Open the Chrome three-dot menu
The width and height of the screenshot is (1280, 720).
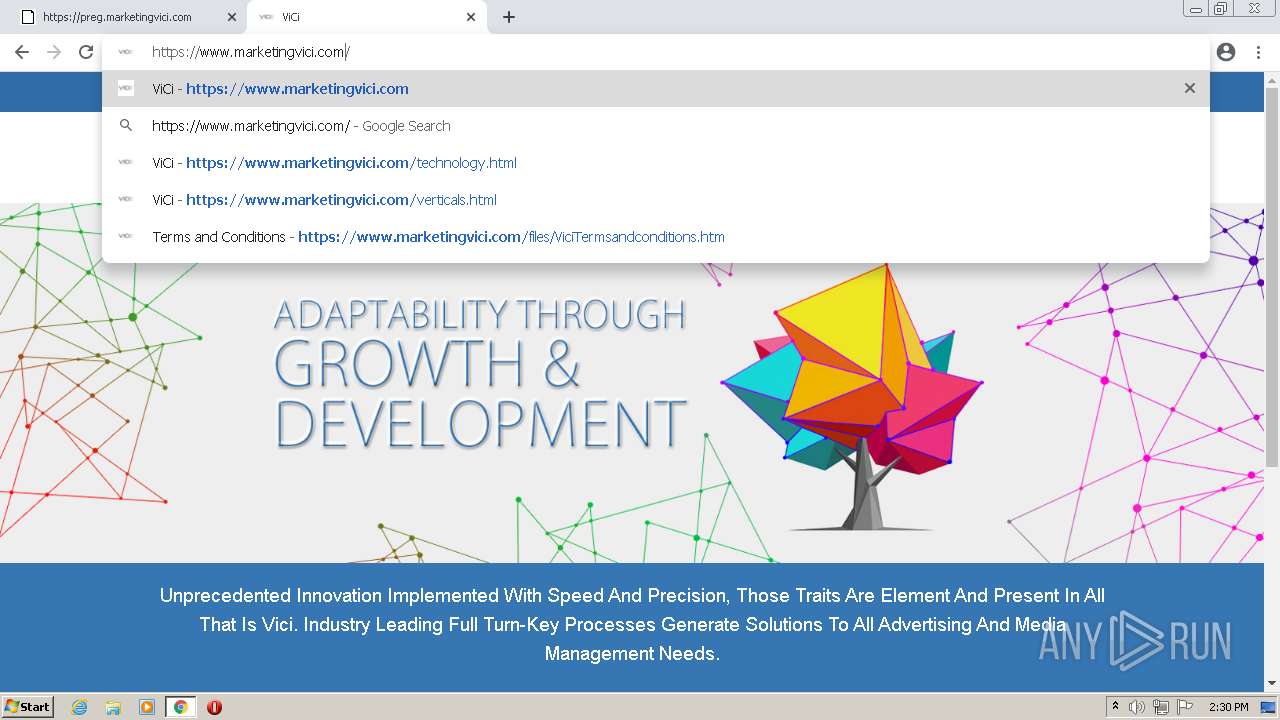(x=1258, y=52)
